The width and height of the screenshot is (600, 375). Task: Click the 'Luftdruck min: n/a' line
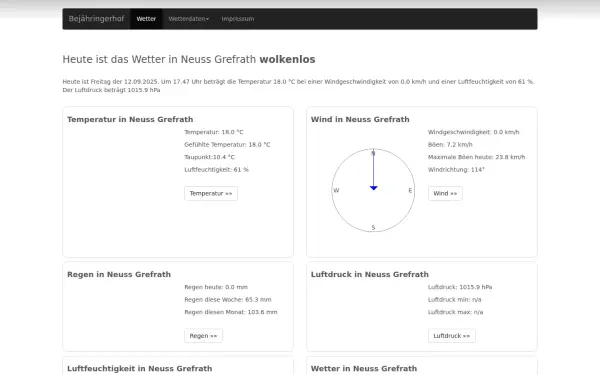(x=455, y=300)
